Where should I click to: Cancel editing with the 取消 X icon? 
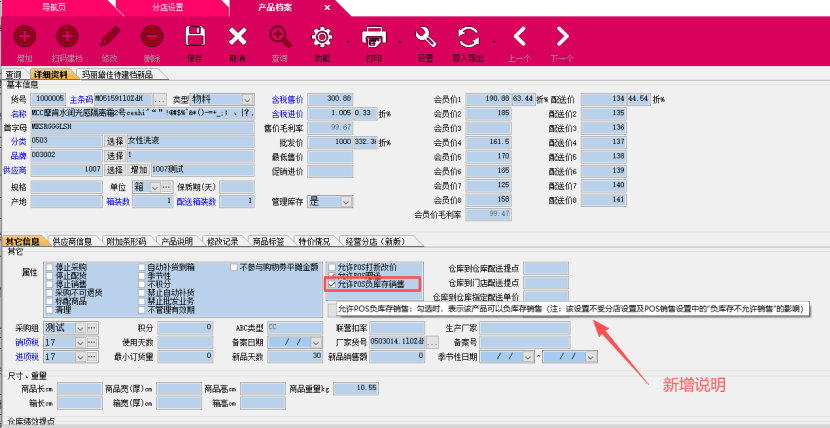point(238,37)
